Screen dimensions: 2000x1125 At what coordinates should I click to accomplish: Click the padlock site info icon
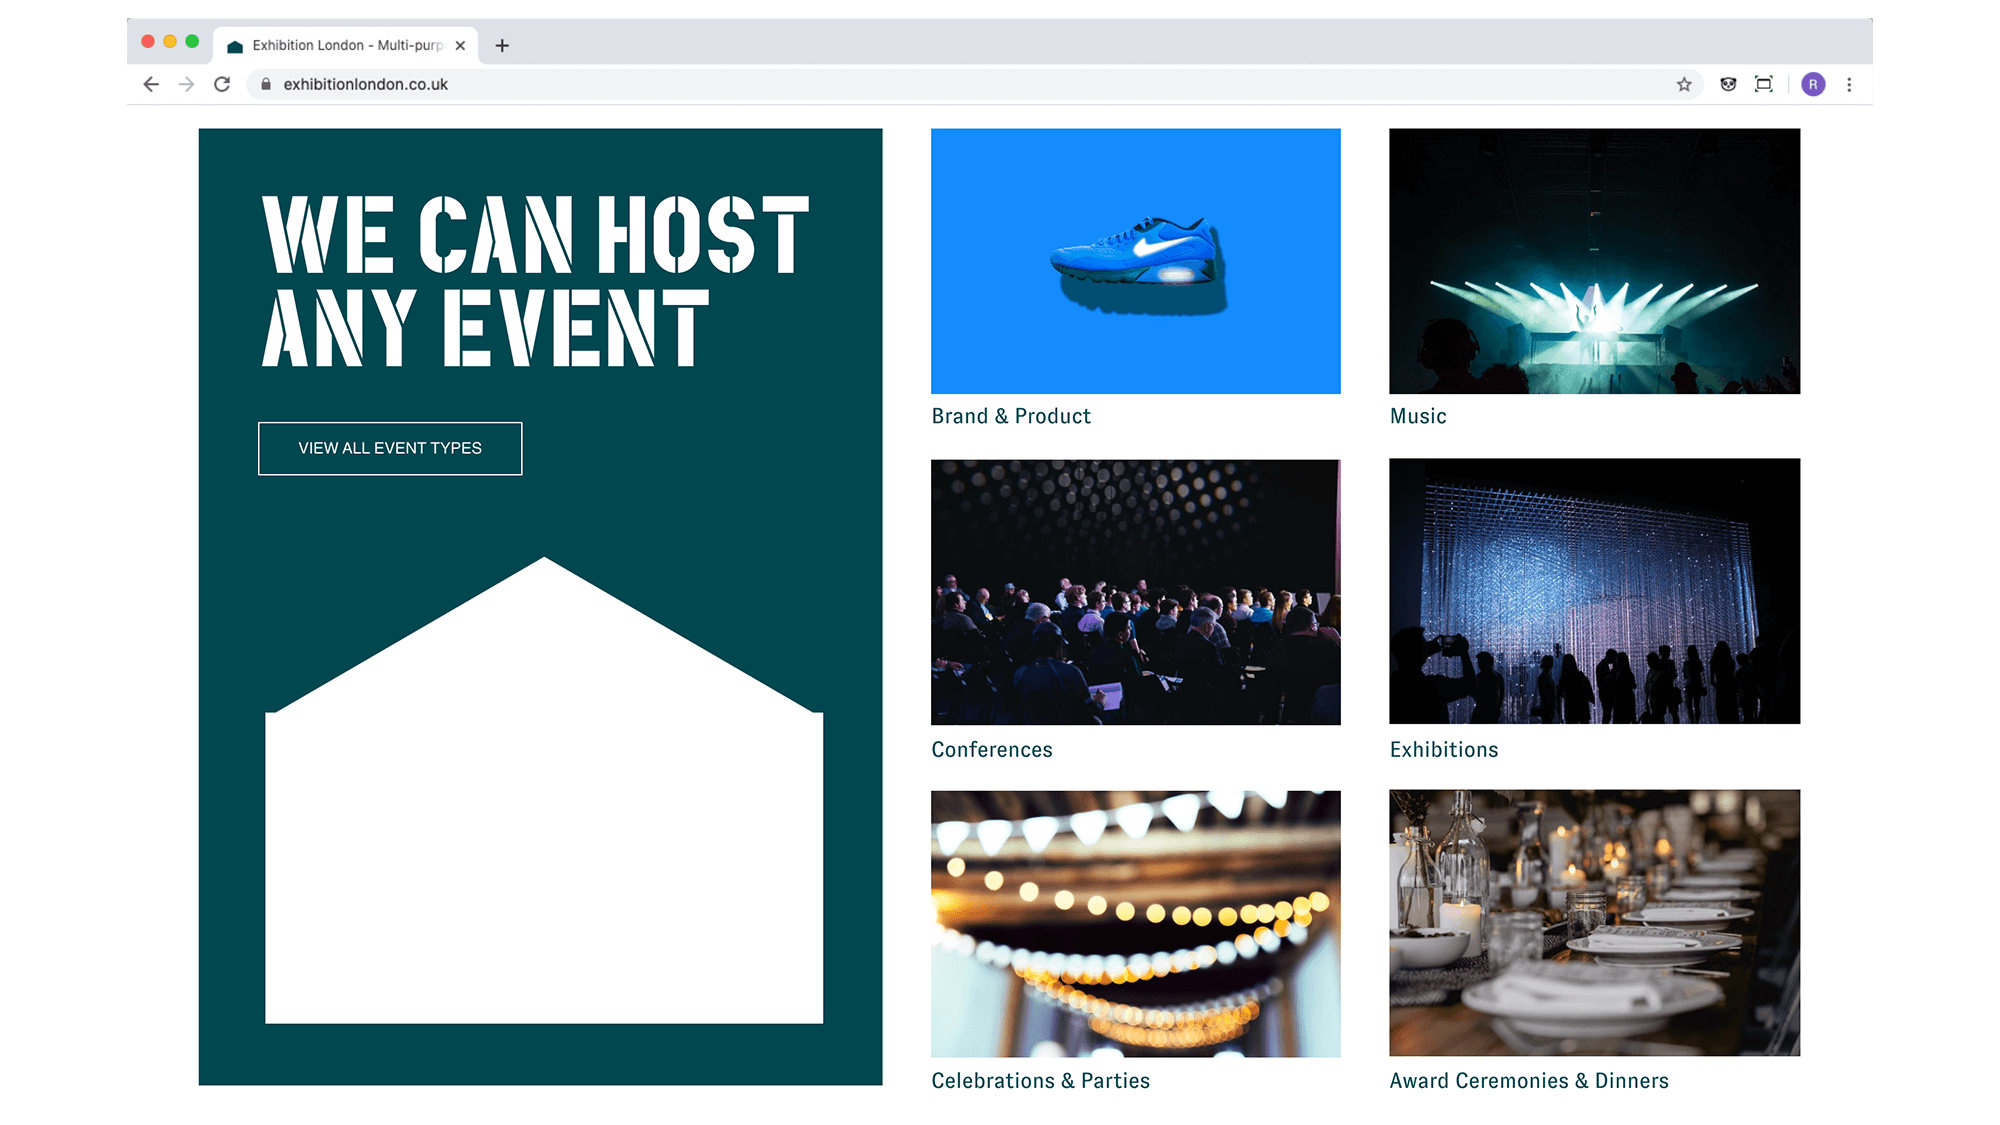point(266,85)
